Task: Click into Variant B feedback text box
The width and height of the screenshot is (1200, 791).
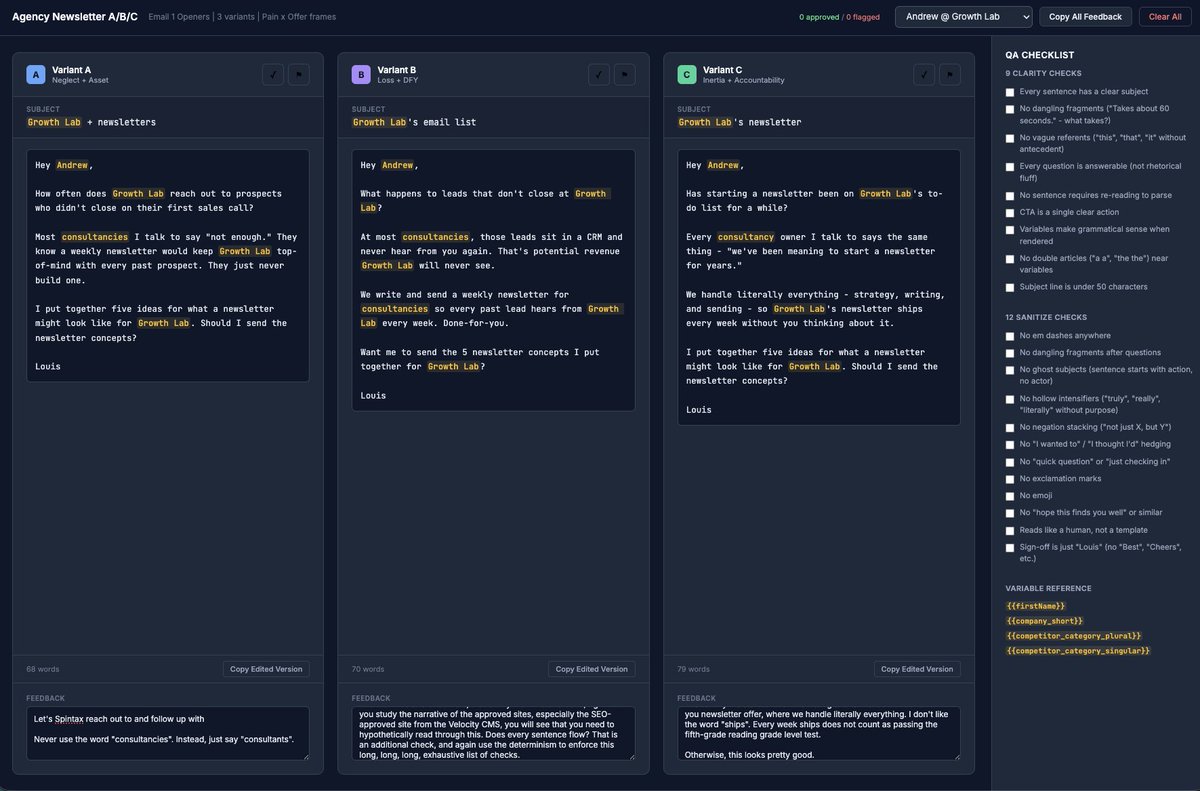Action: pyautogui.click(x=493, y=733)
